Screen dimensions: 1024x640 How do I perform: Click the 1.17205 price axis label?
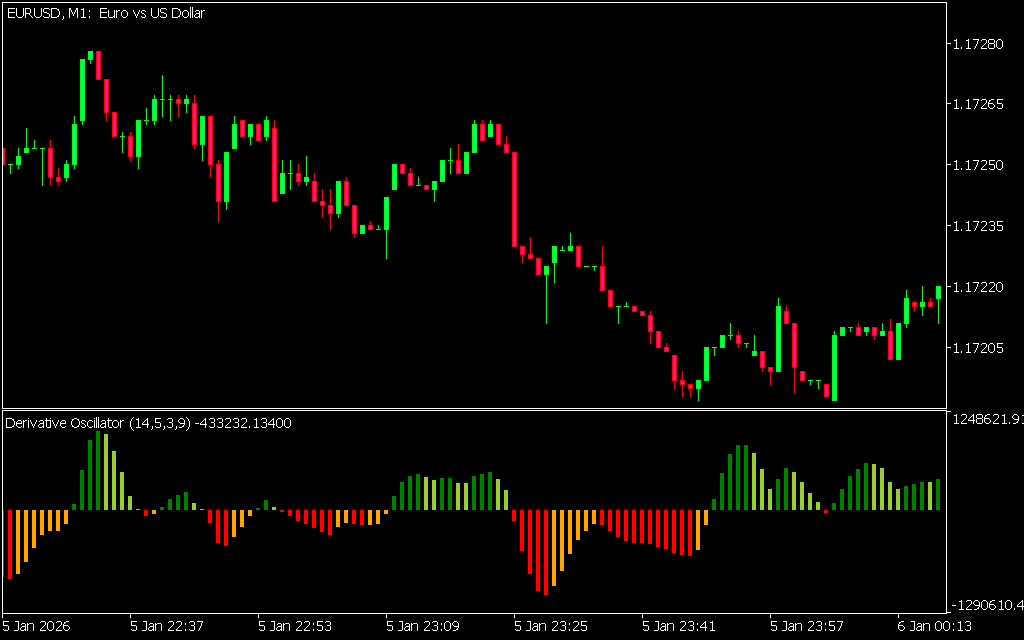(981, 348)
